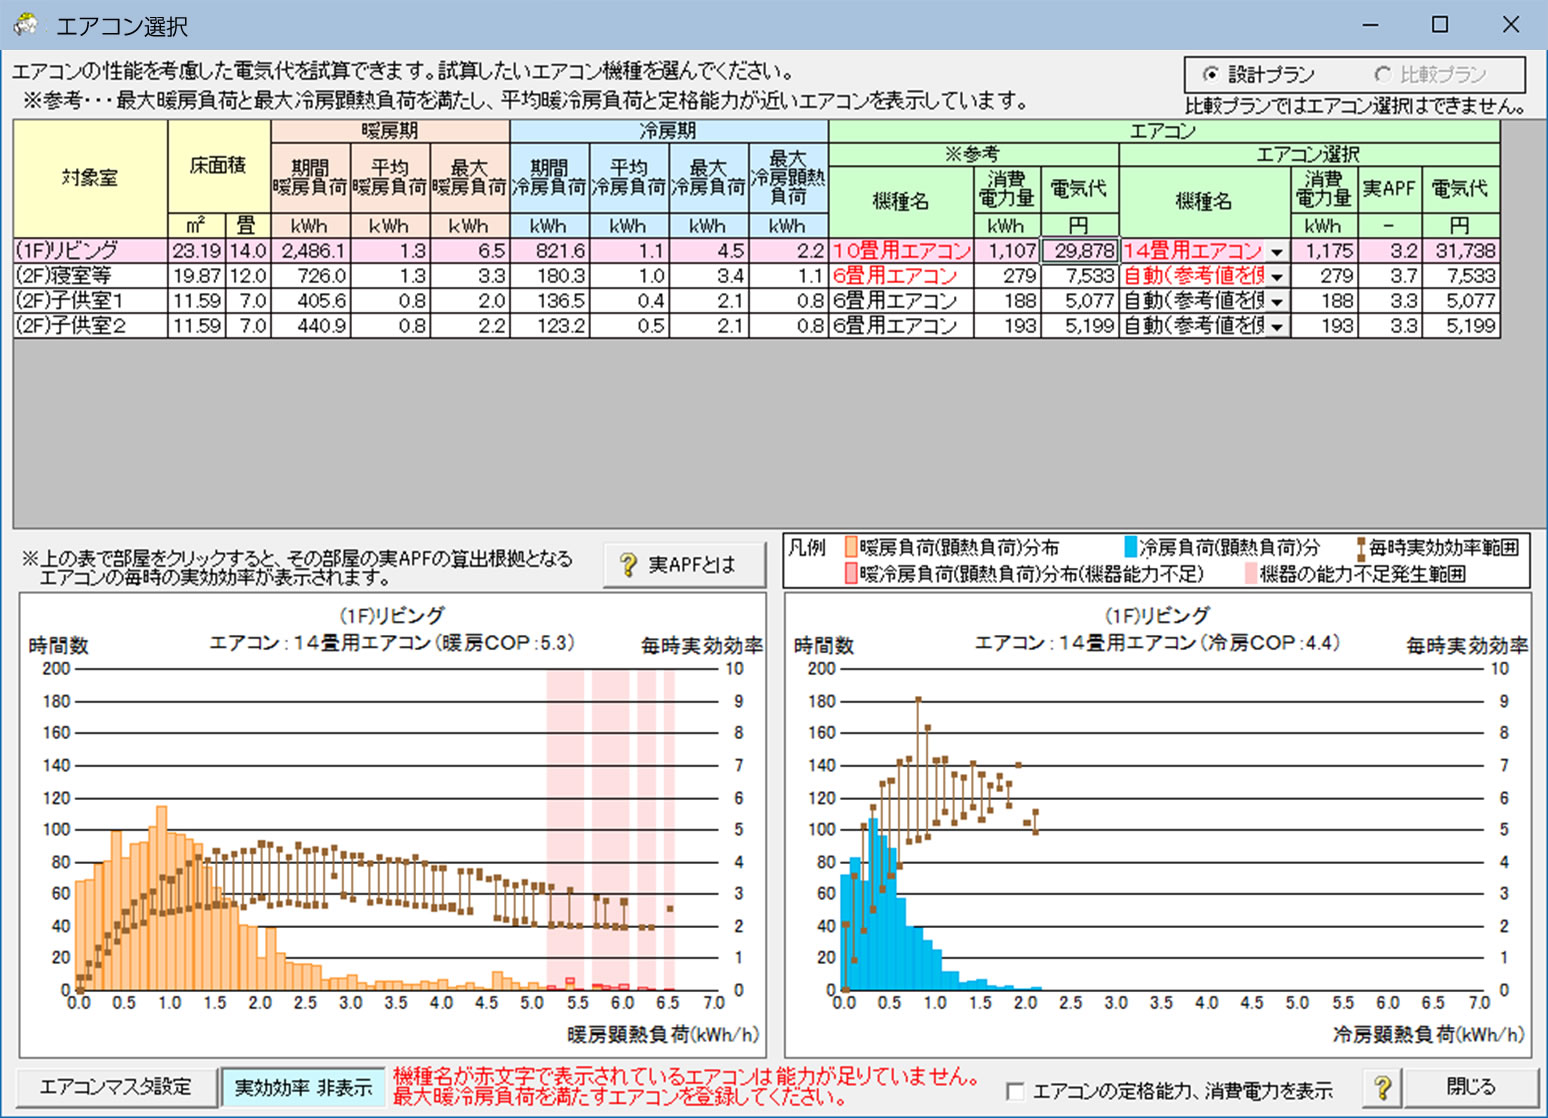Open air conditioner dropdown for (2F)子供室1
This screenshot has height=1118, width=1548.
coord(1277,302)
